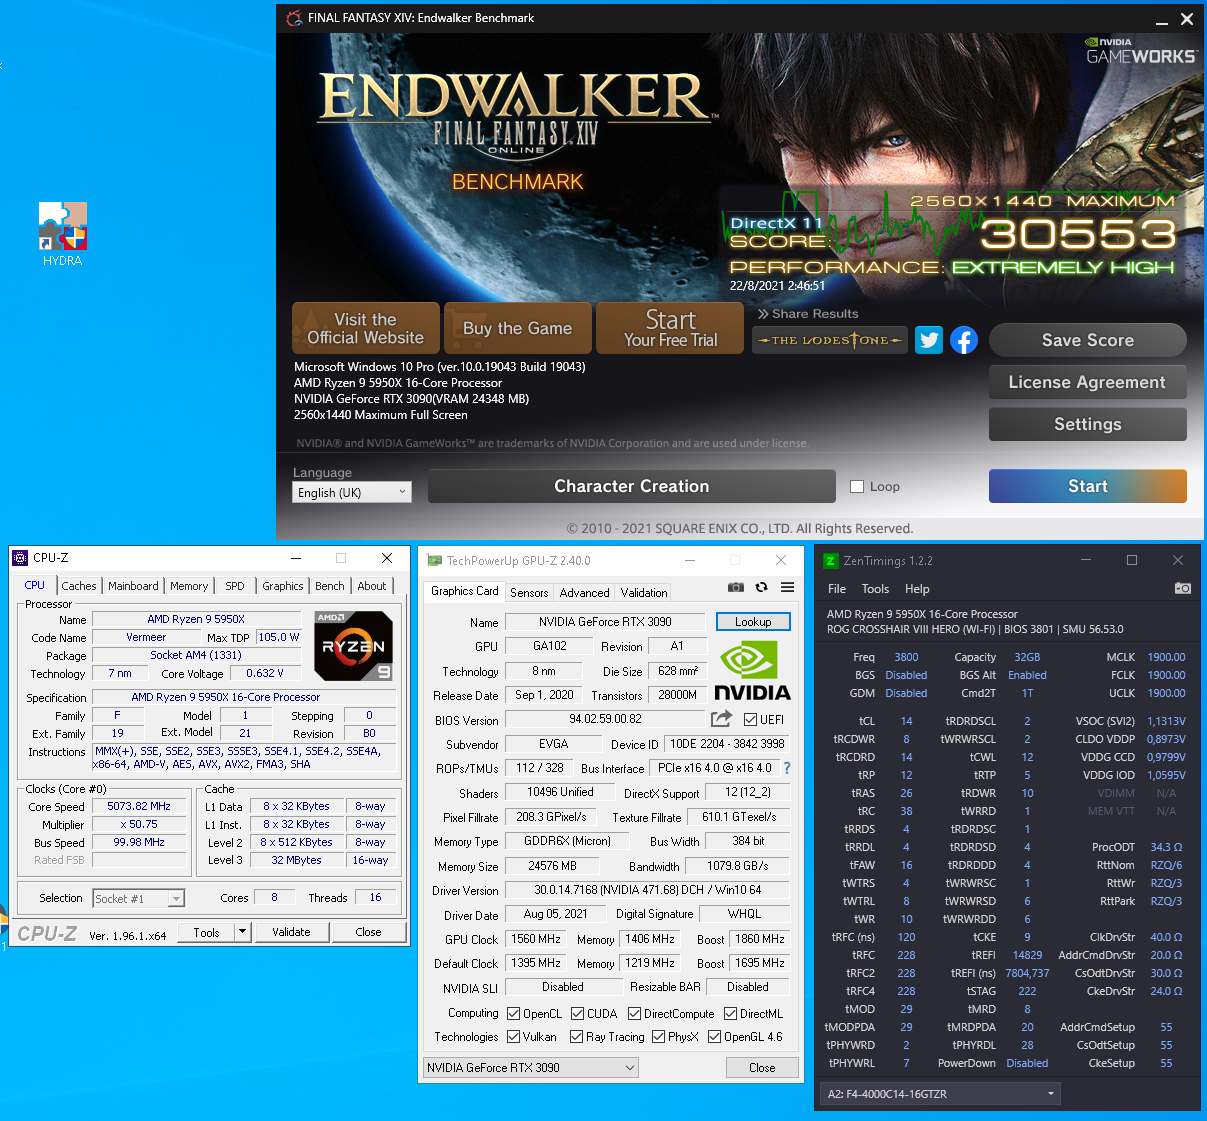1207x1121 pixels.
Task: Toggle the UEFI checkbox in GPU-Z
Action: coord(750,720)
